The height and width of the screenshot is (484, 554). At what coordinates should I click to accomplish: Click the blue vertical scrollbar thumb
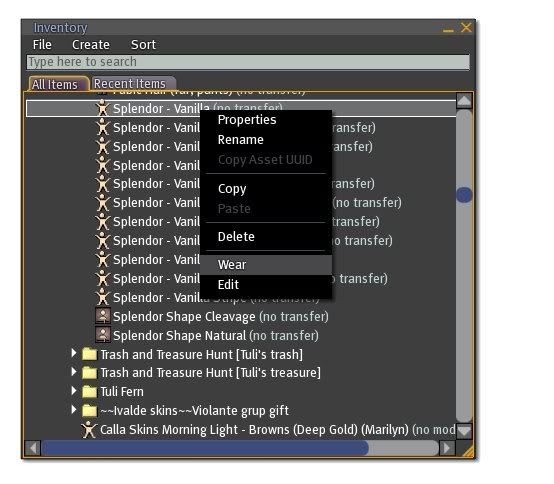click(x=464, y=195)
